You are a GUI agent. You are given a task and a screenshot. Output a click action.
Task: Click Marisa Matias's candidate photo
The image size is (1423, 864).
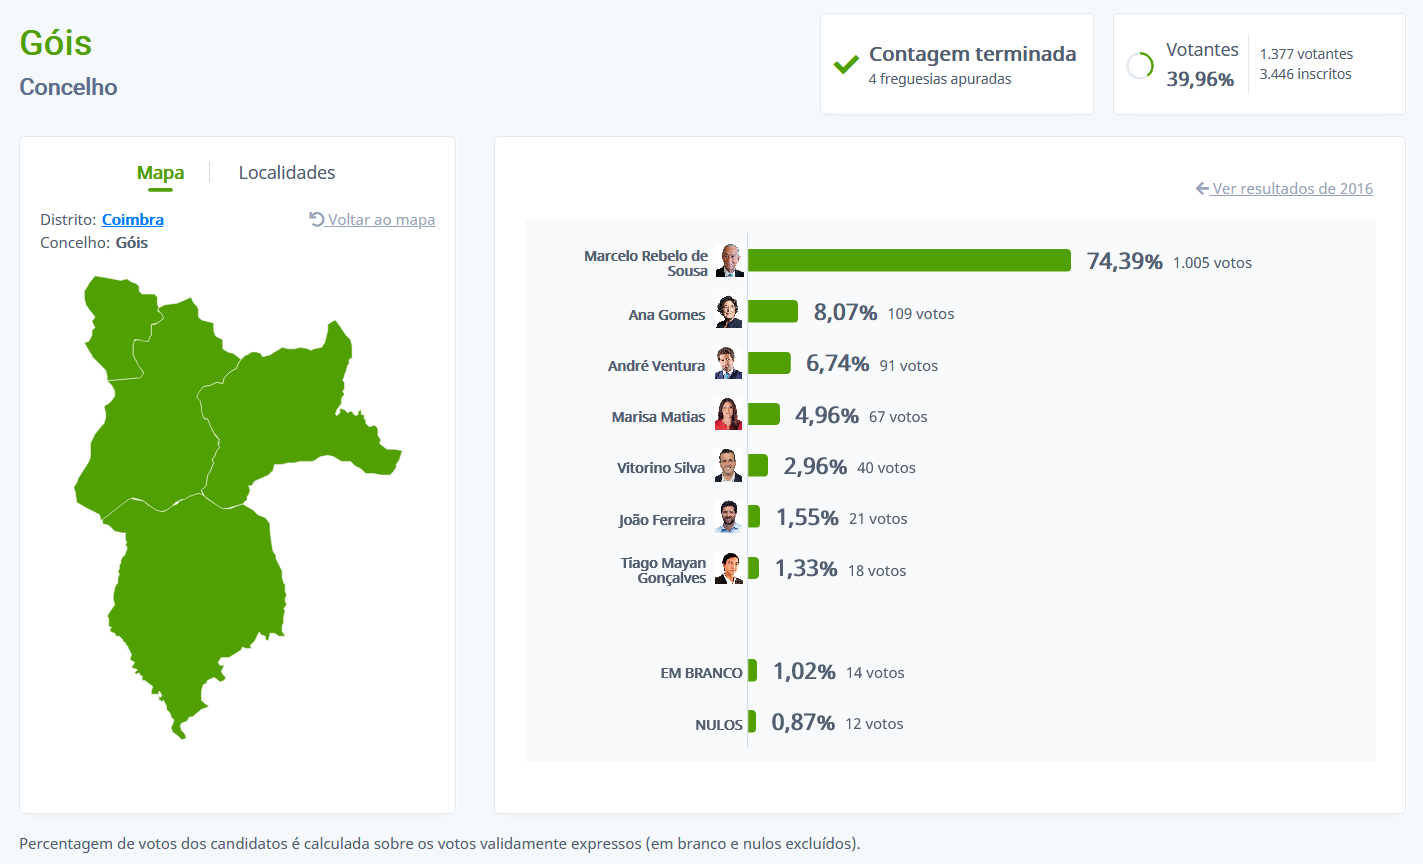729,415
